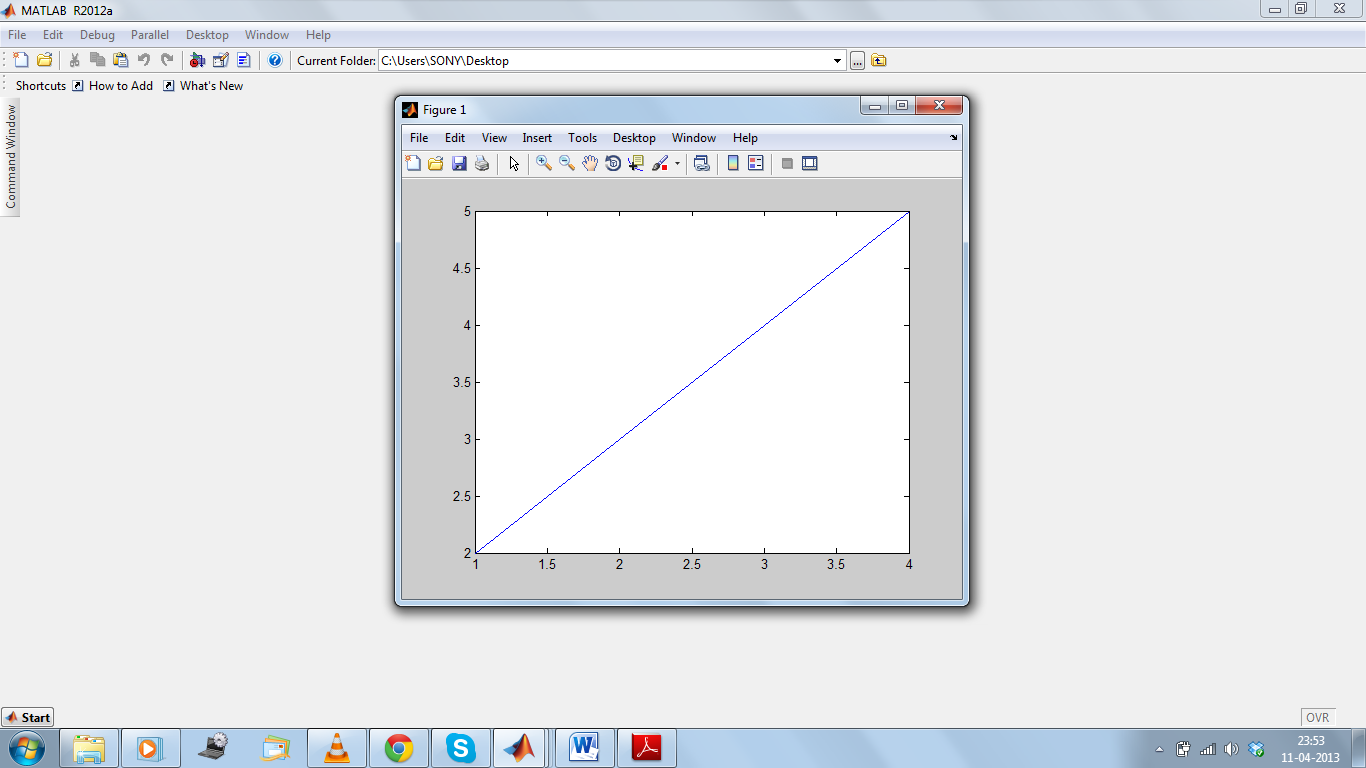Select the Zoom In tool in the figure toolbar
The image size is (1366, 768).
coord(544,163)
